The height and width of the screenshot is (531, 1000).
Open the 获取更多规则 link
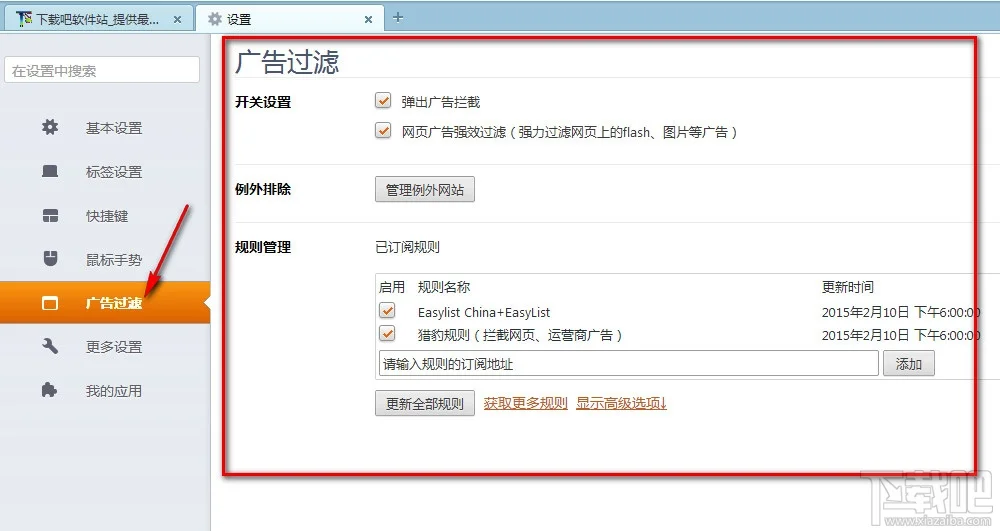(x=525, y=404)
